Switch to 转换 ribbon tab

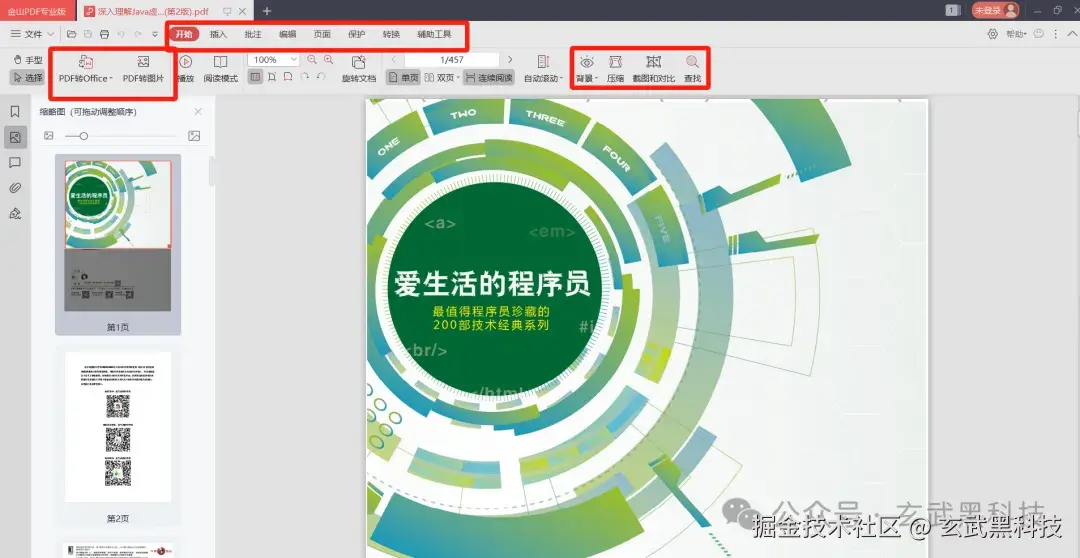click(x=391, y=34)
